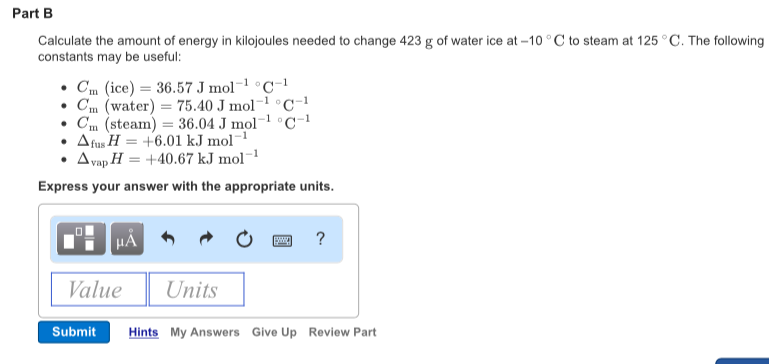Undo the last answer edit

pos(168,239)
